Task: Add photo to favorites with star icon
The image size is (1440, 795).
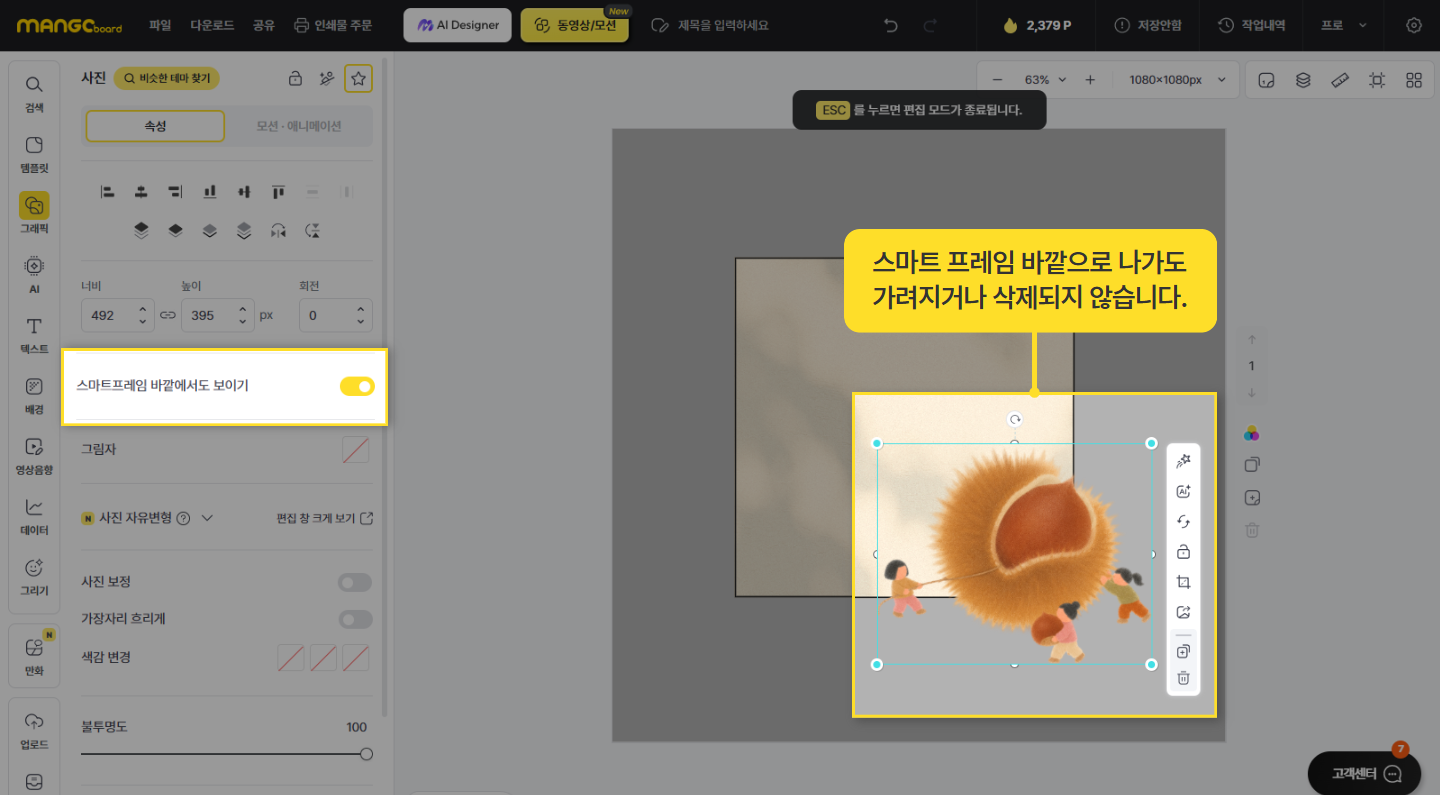Action: (358, 78)
